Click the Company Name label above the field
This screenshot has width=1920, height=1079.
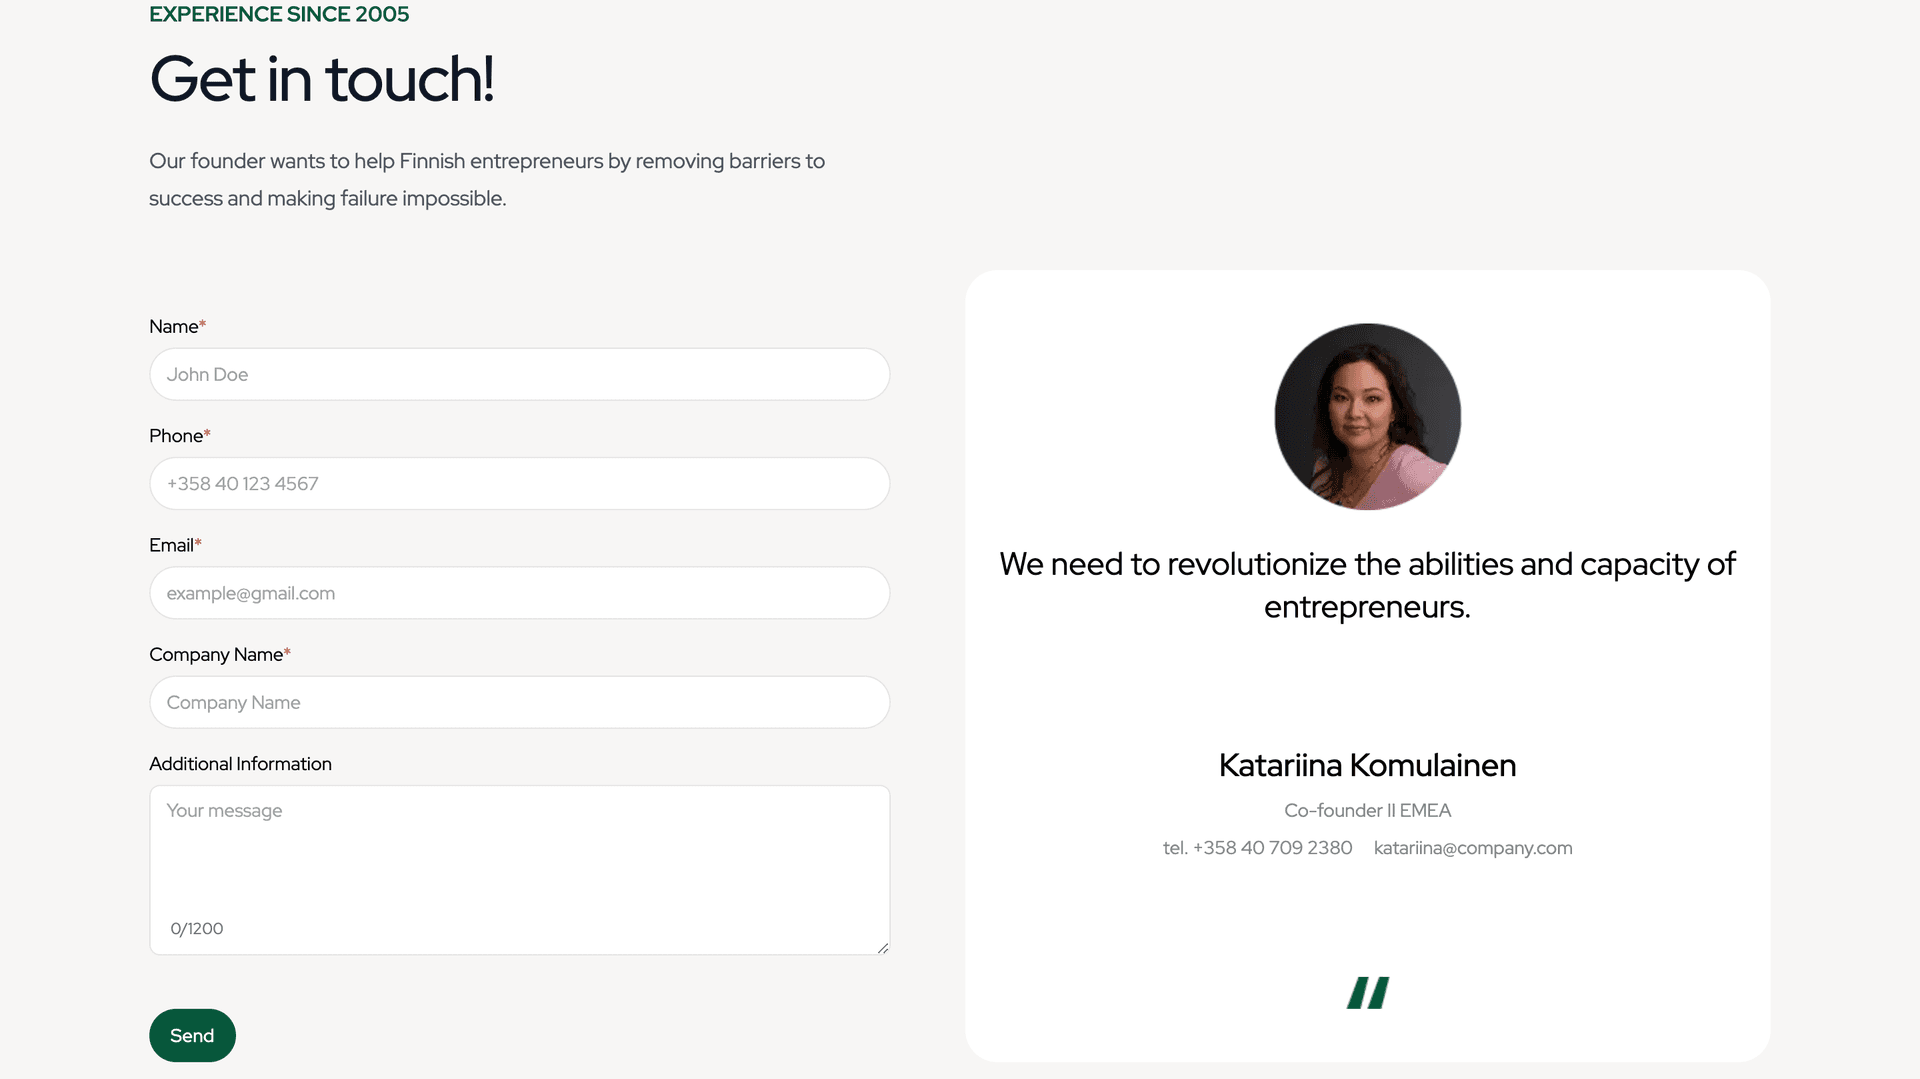216,655
